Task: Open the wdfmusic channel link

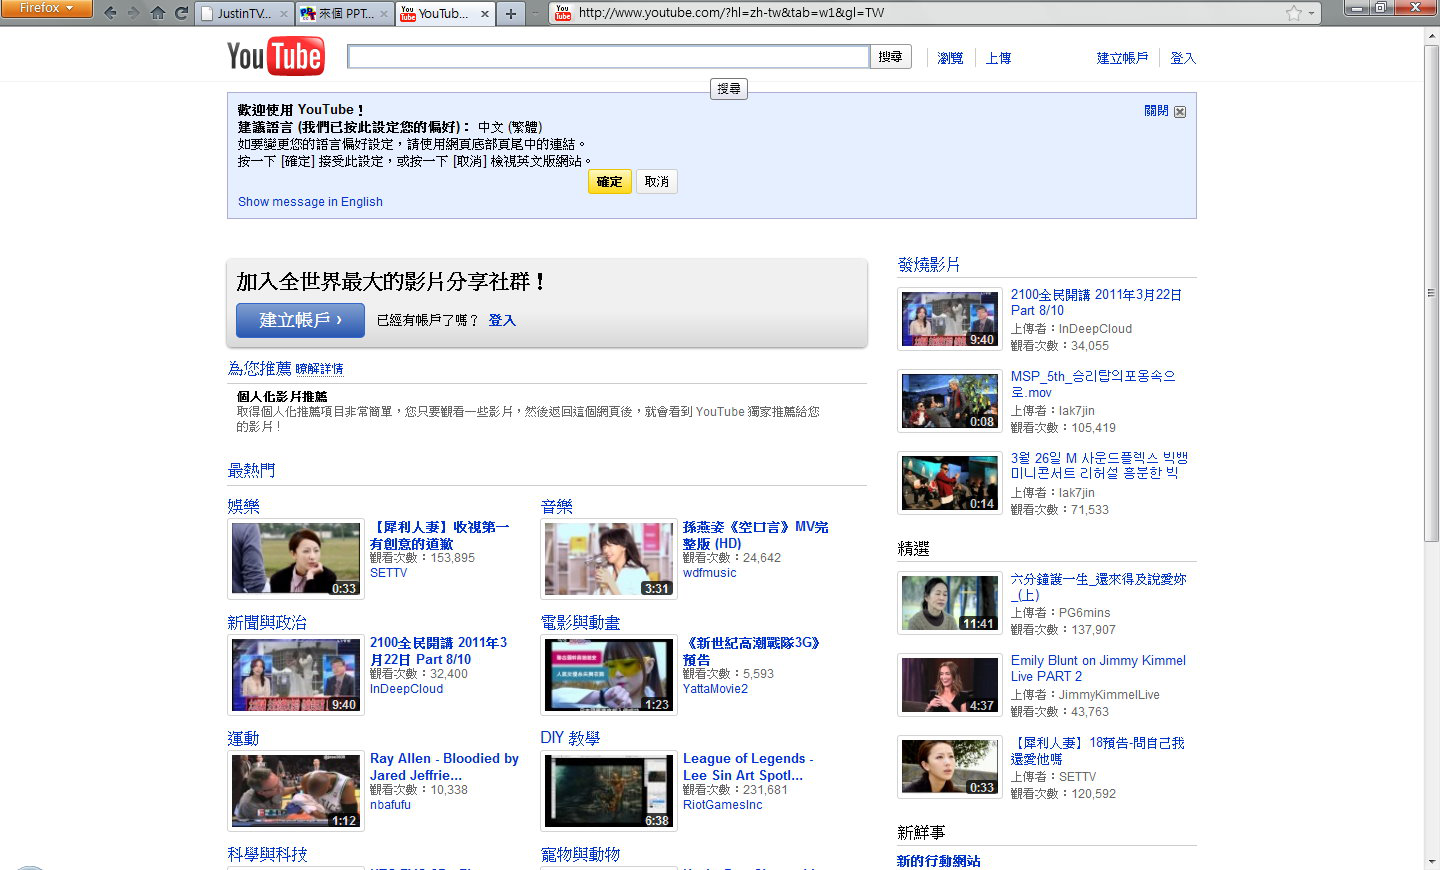Action: tap(709, 573)
